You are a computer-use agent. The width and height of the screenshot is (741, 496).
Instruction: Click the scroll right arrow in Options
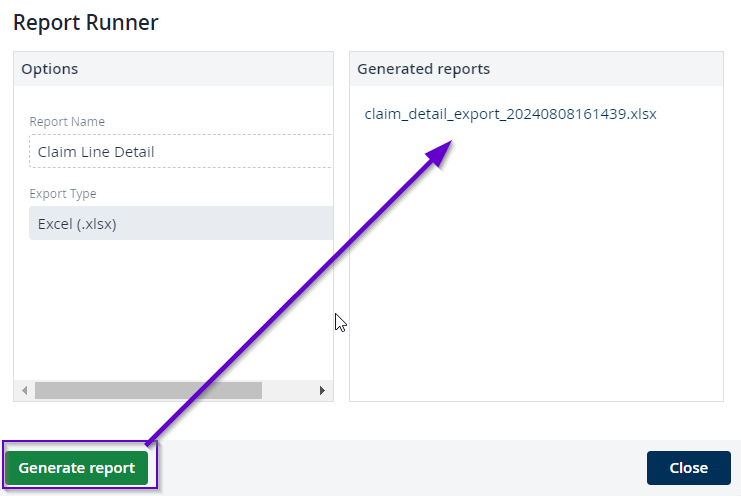pyautogui.click(x=322, y=390)
